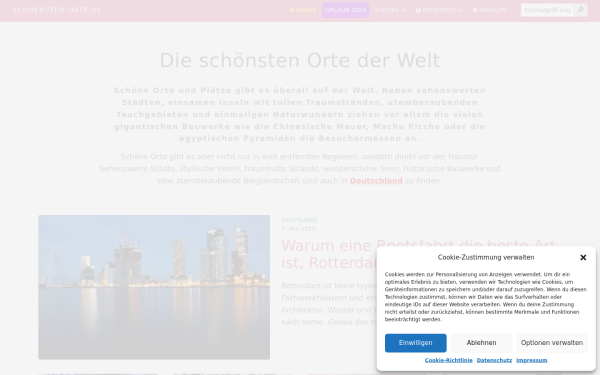Follow the Deutschland link in the intro text

[376, 181]
